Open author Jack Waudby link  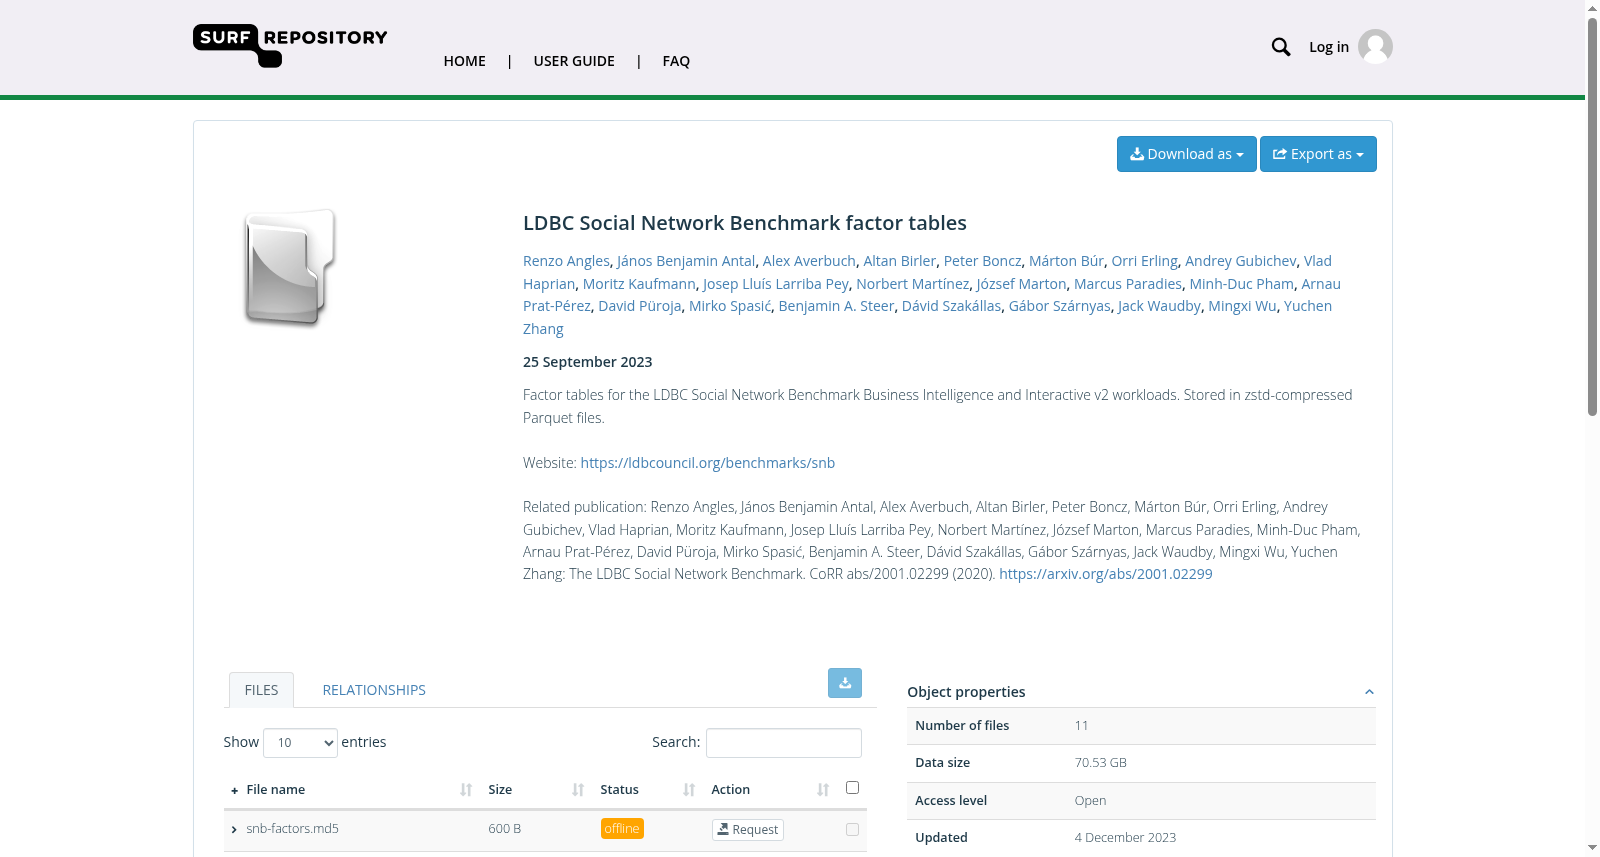tap(1159, 306)
